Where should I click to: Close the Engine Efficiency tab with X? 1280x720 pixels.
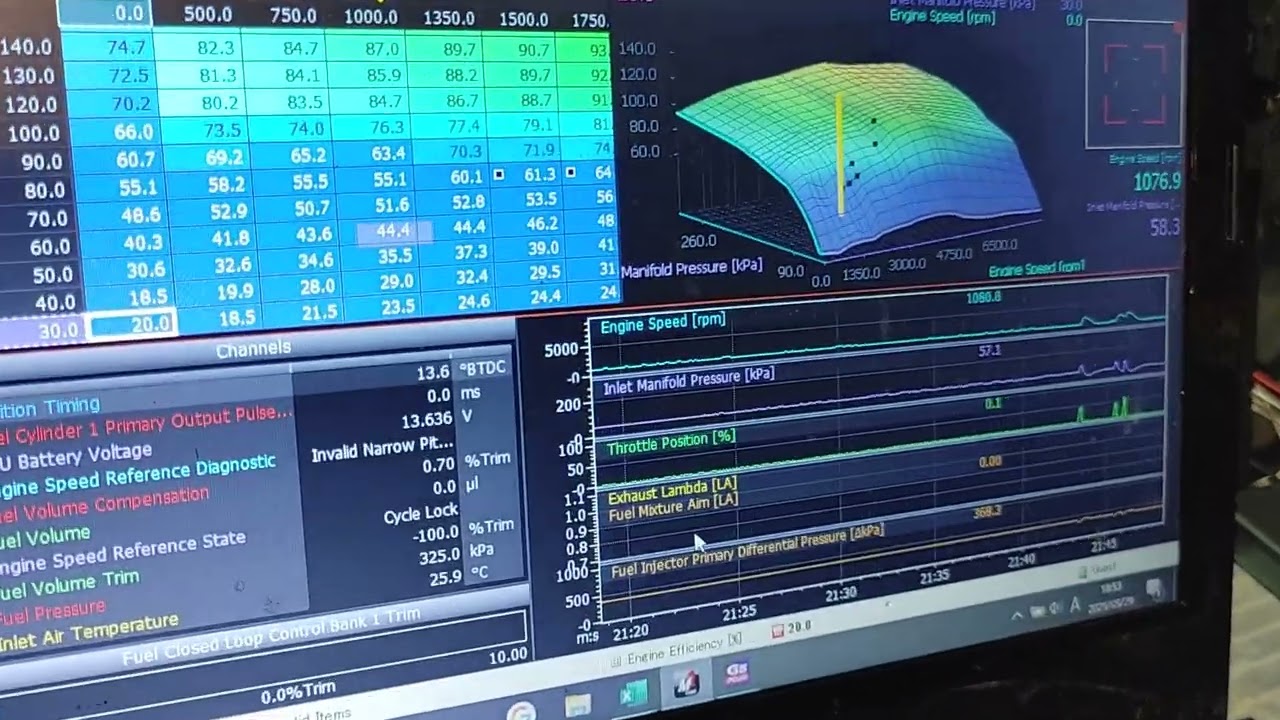[735, 638]
